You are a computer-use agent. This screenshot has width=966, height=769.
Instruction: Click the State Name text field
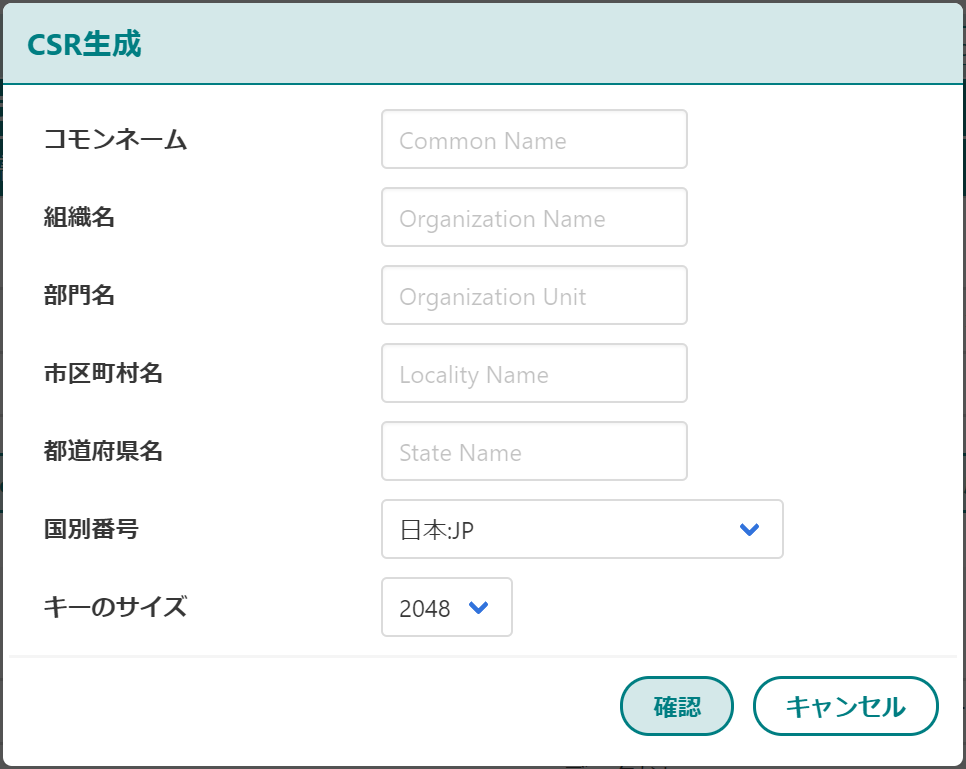(534, 451)
